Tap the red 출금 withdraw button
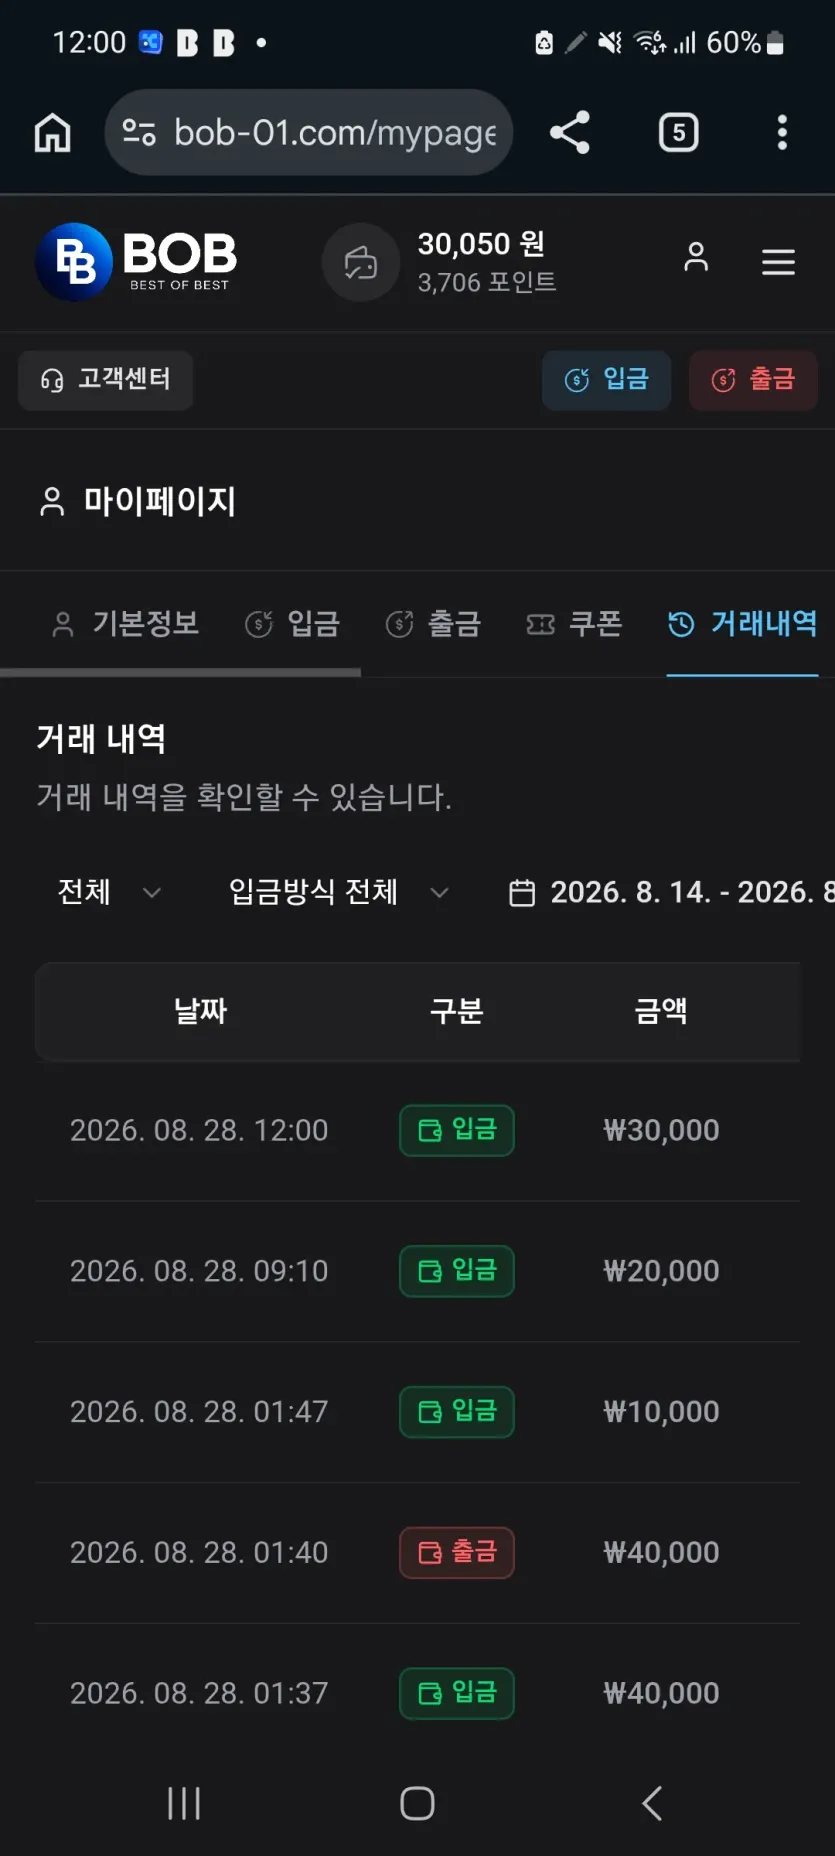The width and height of the screenshot is (835, 1856). [753, 379]
